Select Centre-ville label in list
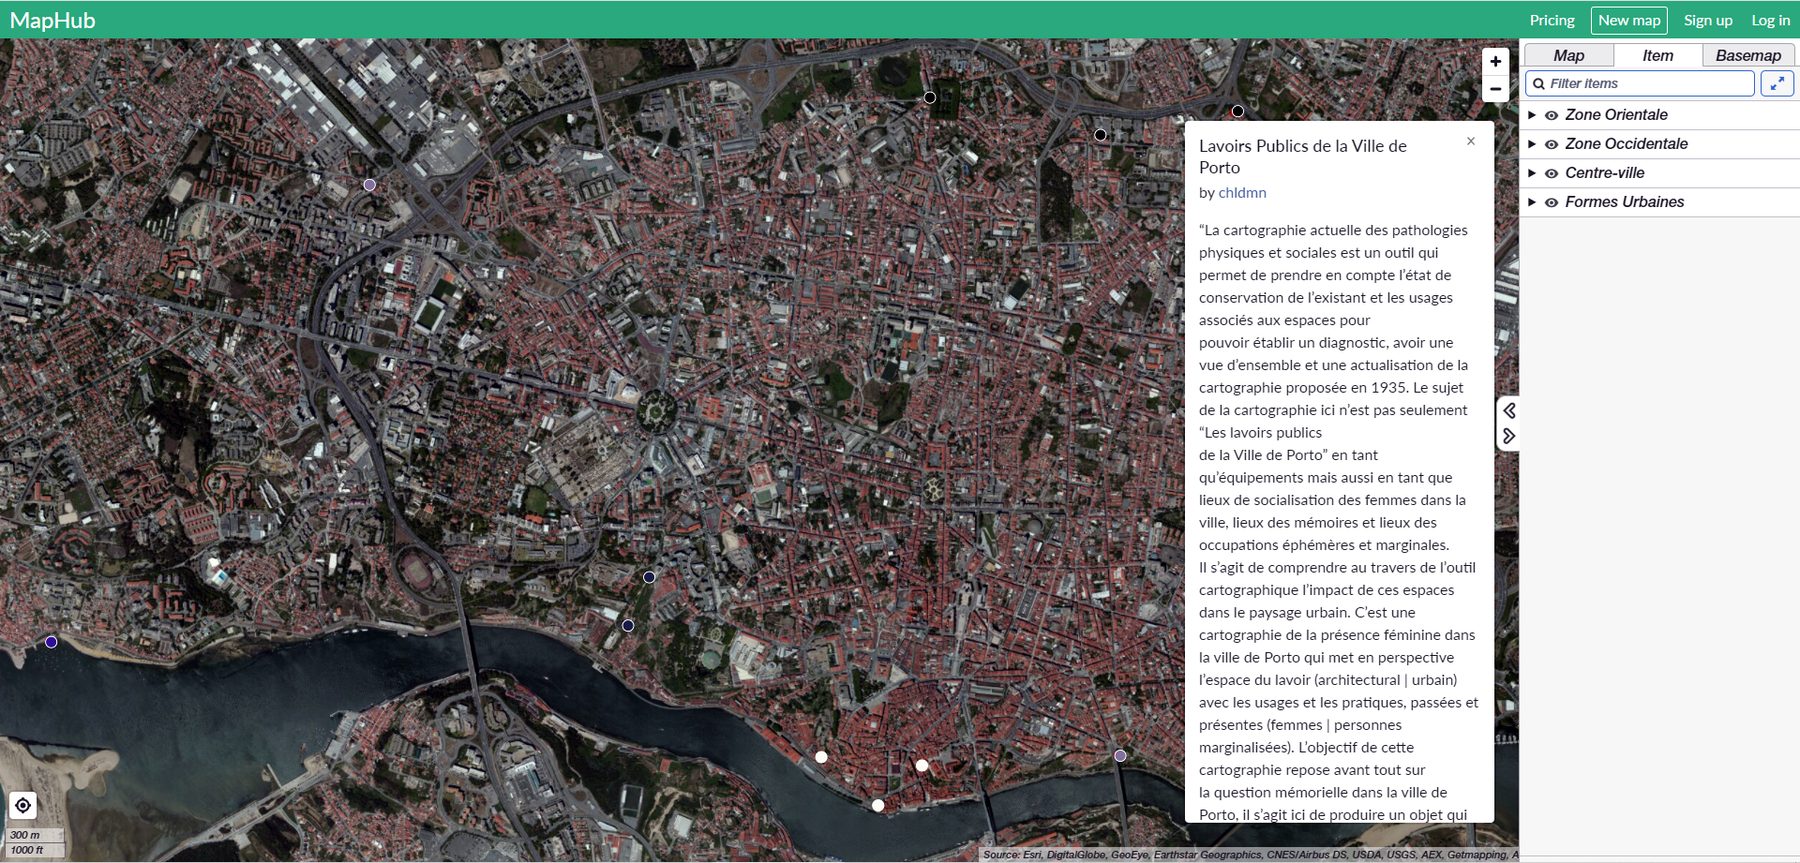 coord(1604,173)
